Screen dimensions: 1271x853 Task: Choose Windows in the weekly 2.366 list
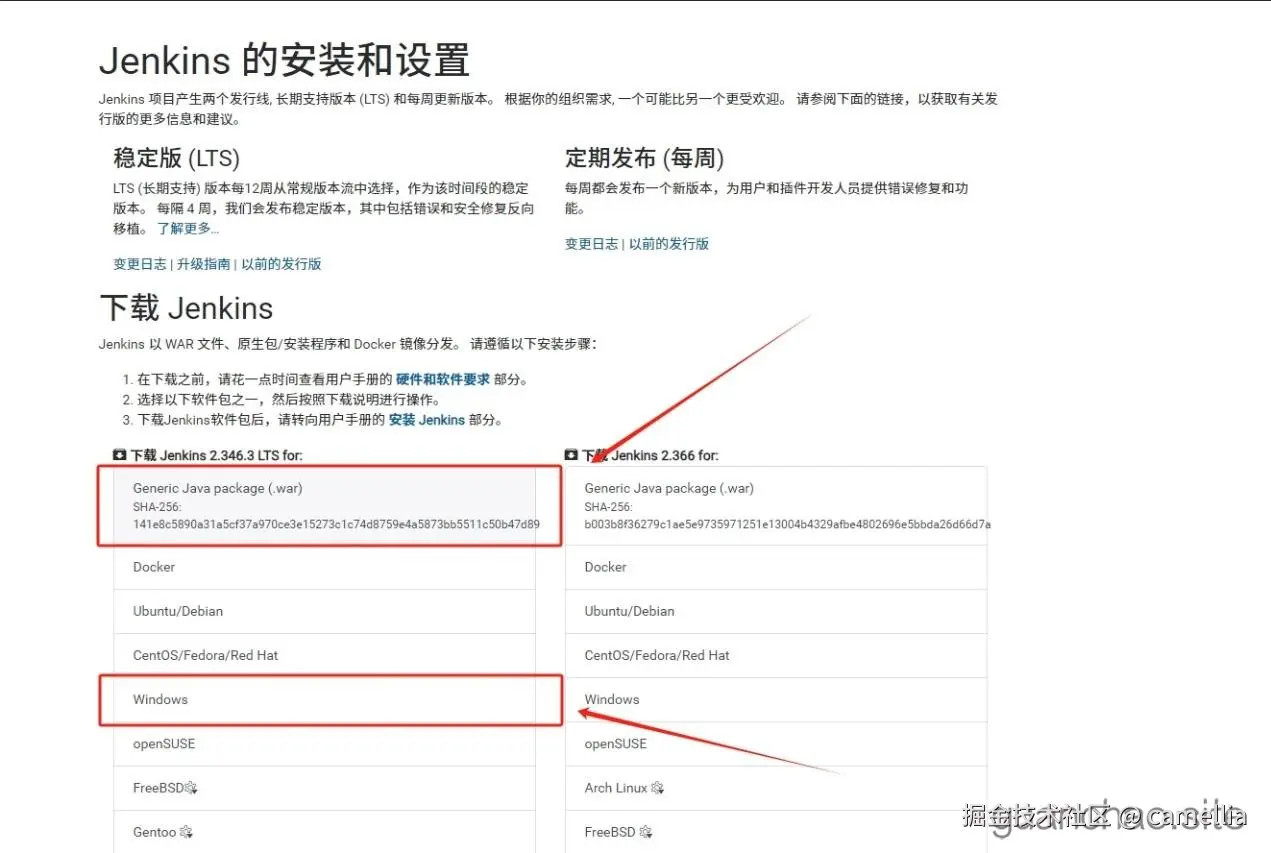coord(776,699)
